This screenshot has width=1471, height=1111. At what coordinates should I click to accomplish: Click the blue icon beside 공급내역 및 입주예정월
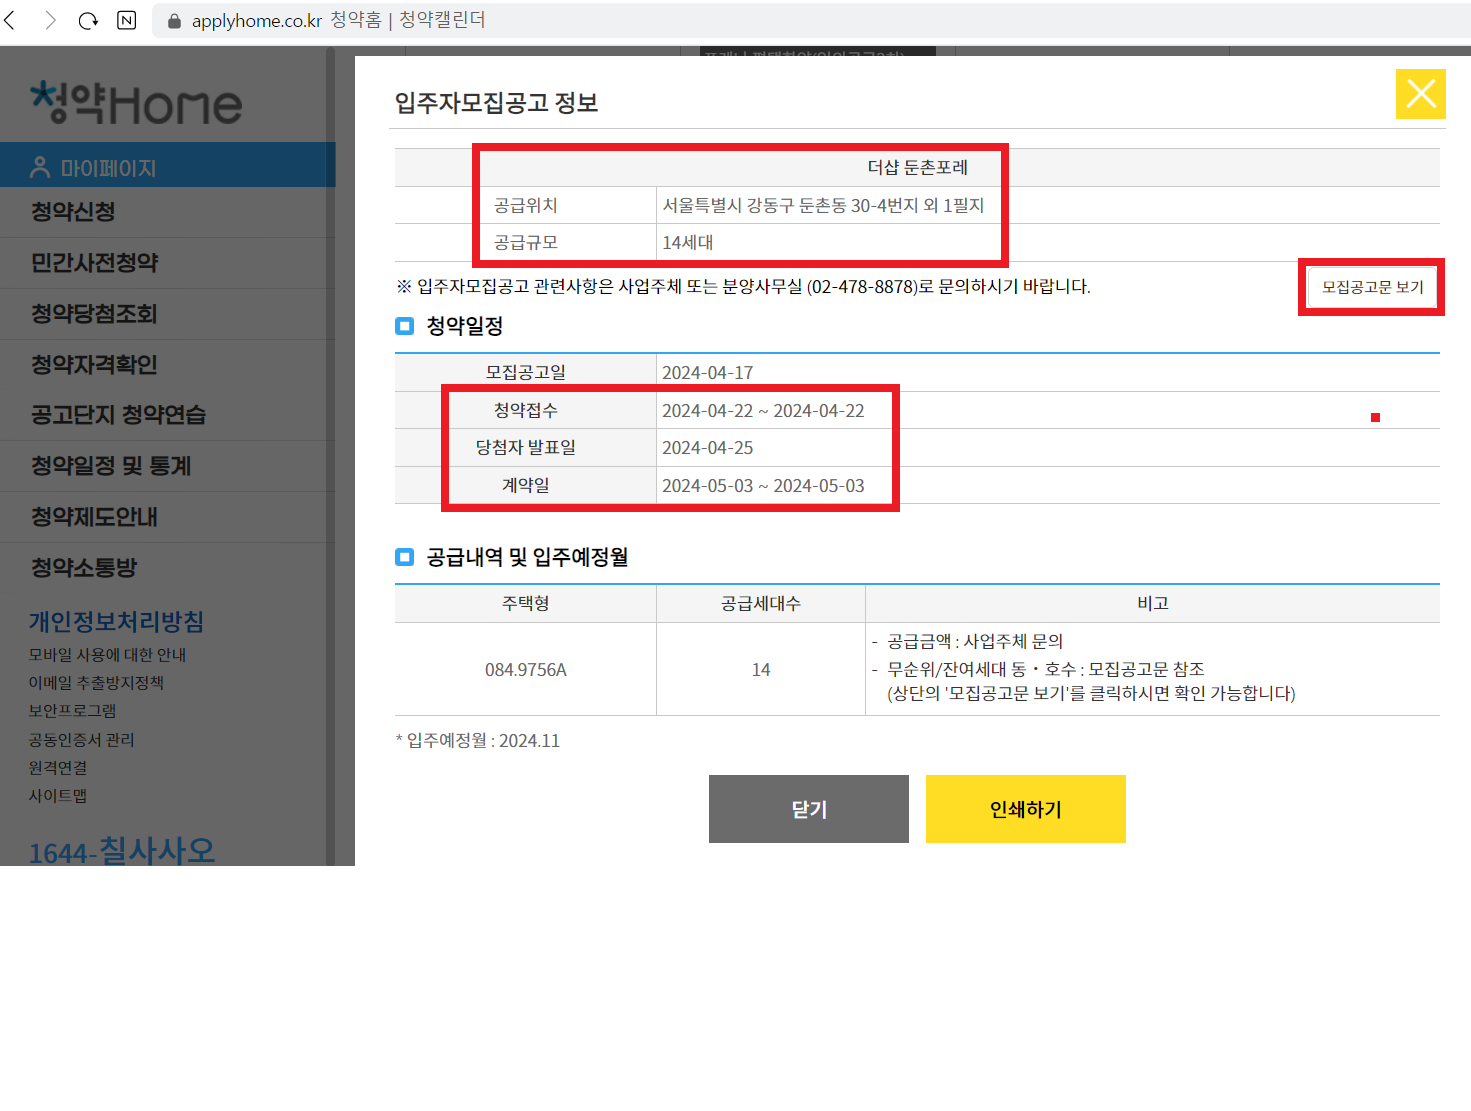click(x=404, y=557)
